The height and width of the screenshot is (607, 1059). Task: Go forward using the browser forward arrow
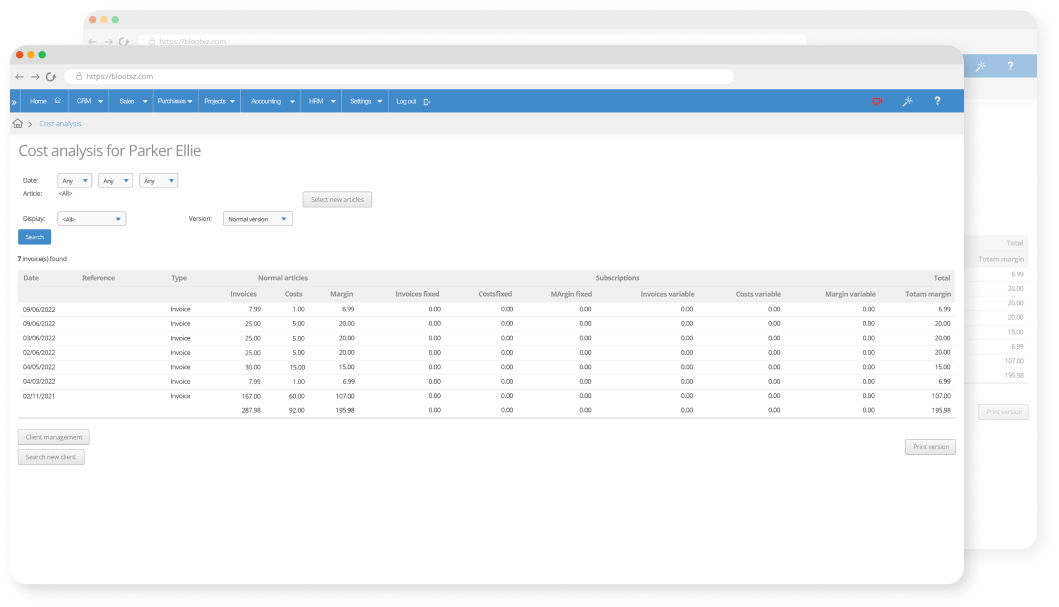(x=34, y=76)
